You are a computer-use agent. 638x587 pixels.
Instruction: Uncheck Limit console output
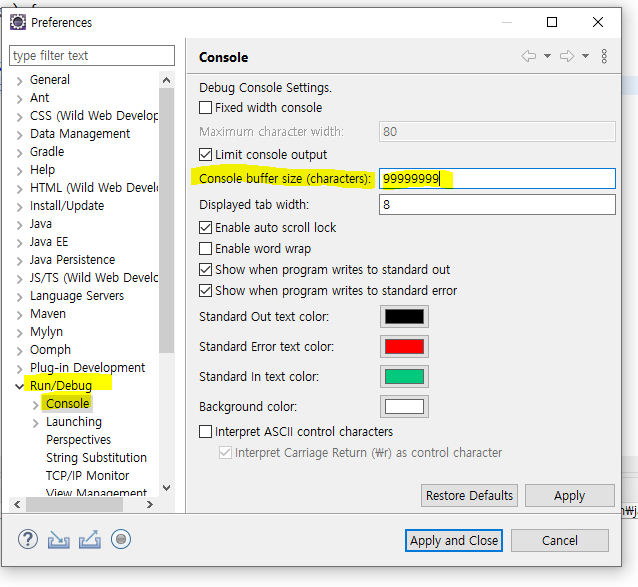[x=205, y=155]
